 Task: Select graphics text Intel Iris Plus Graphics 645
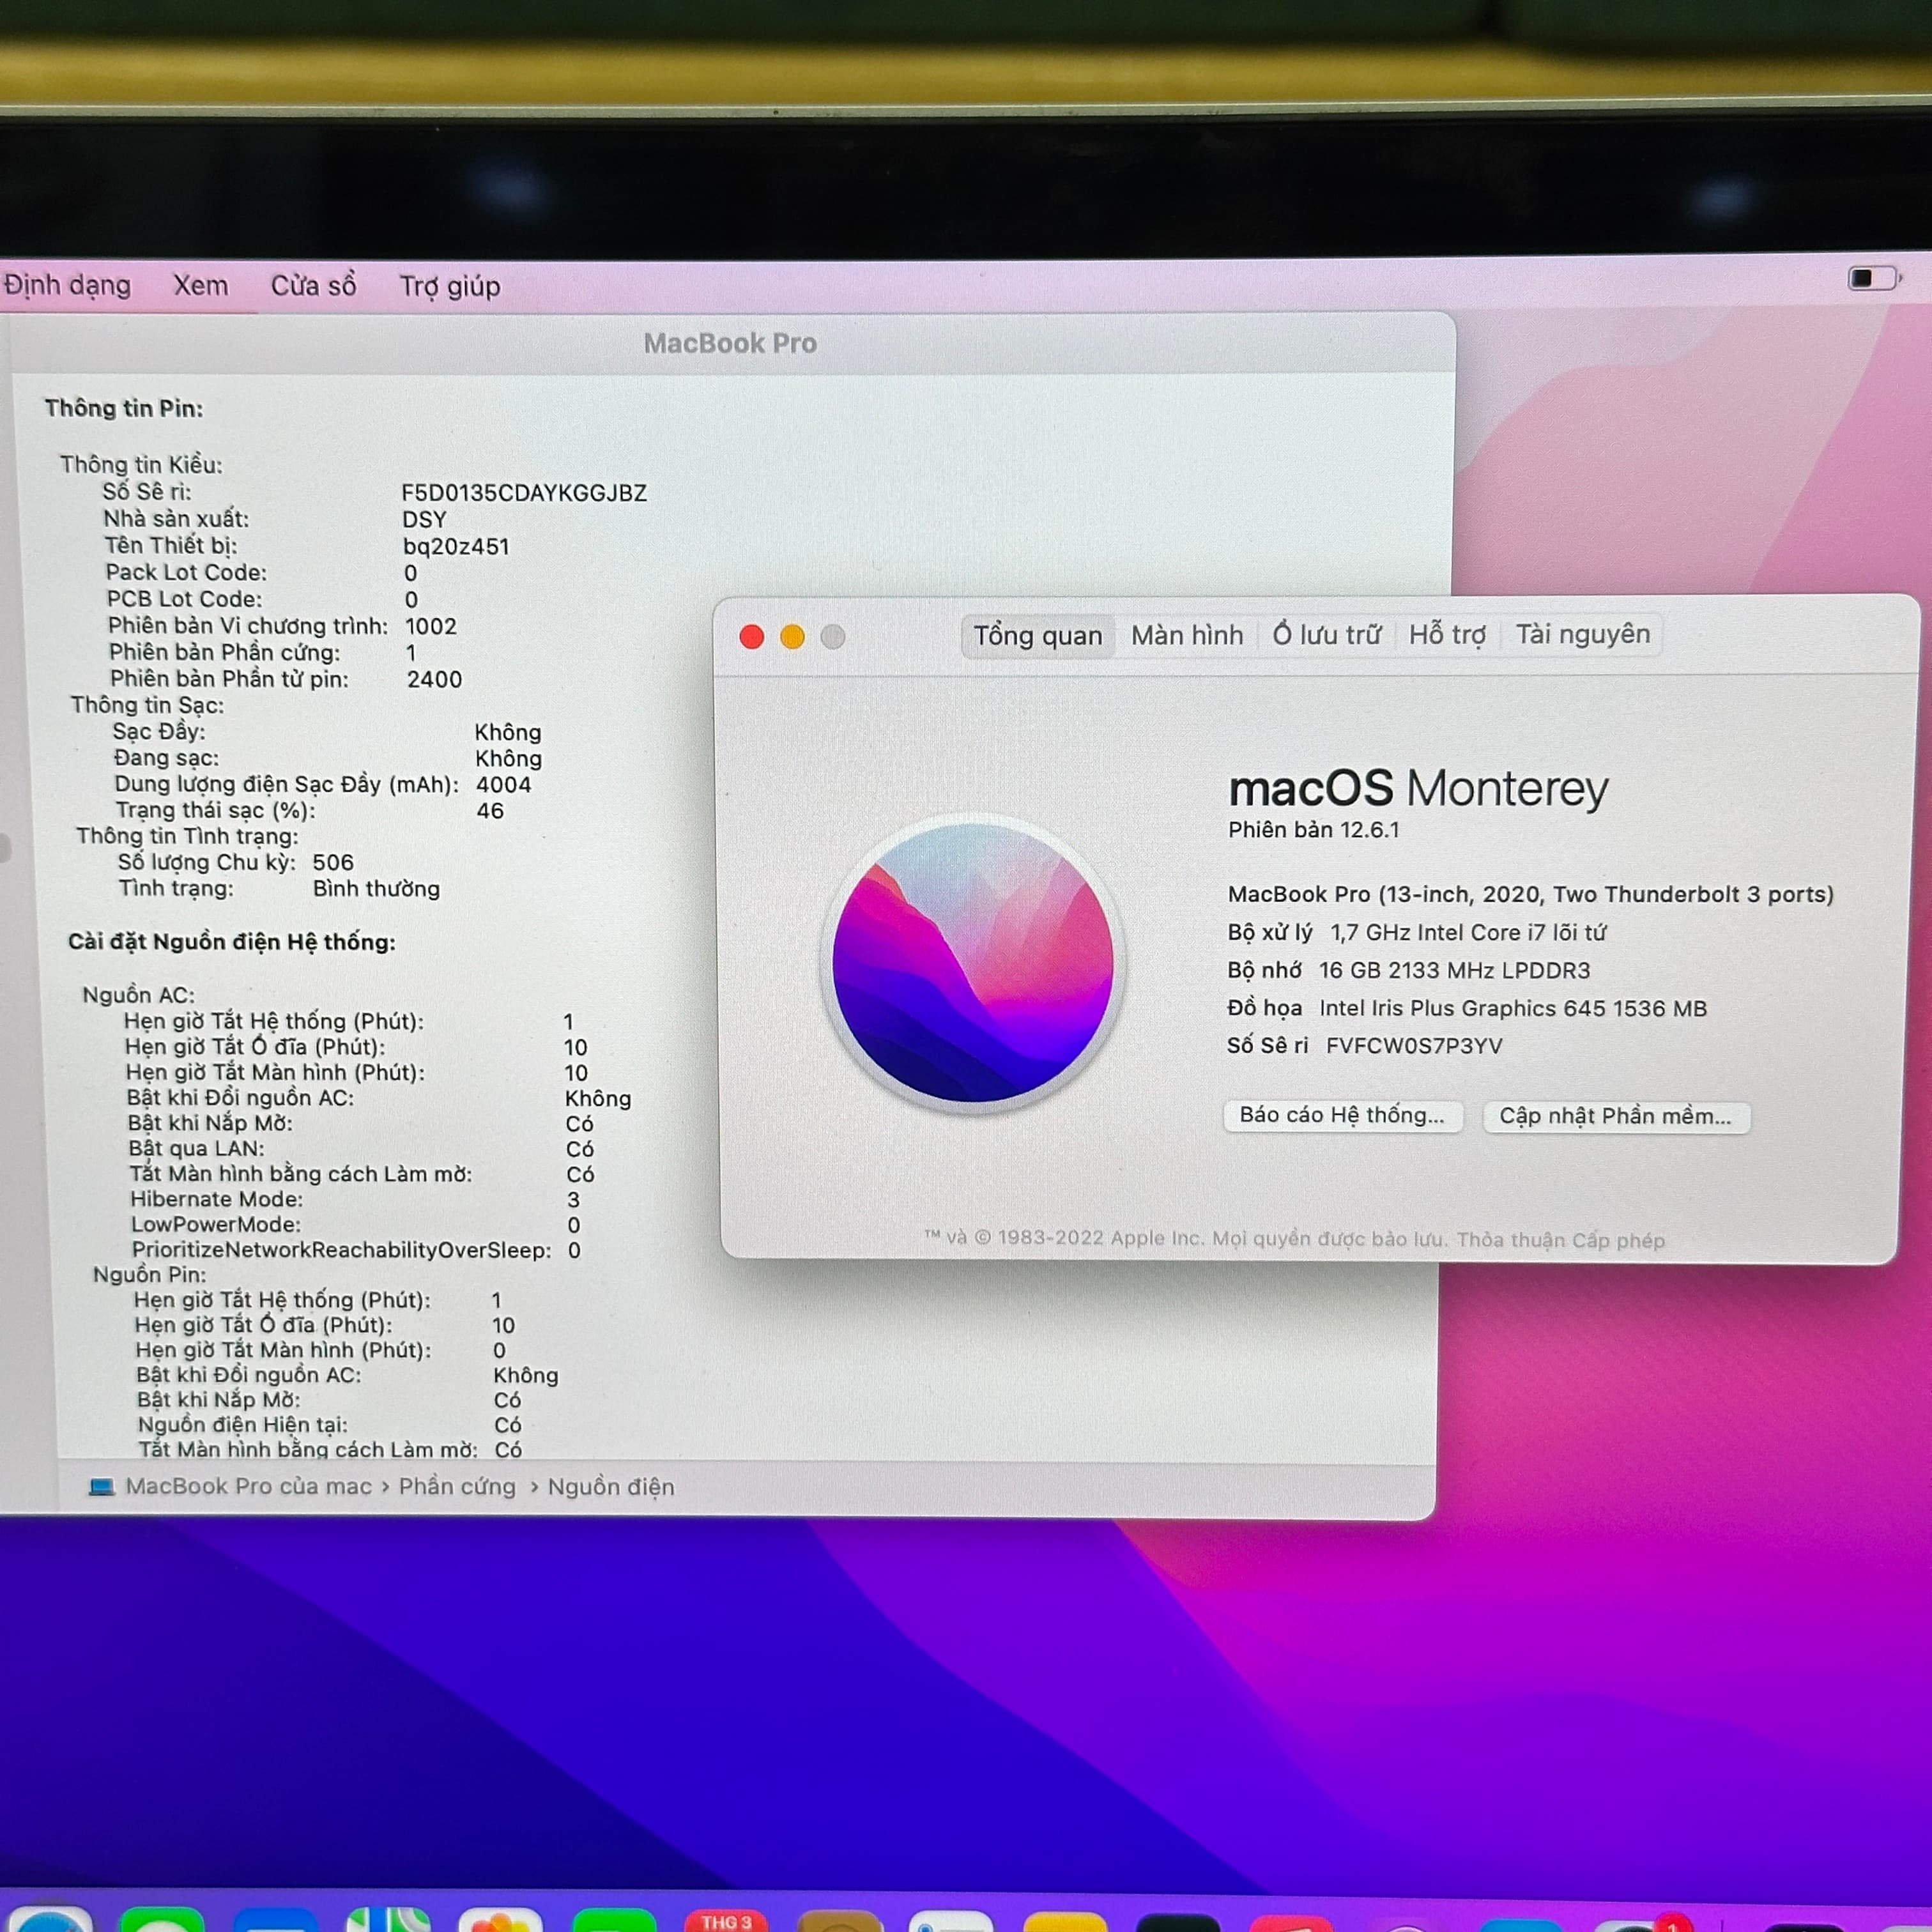point(1513,1008)
